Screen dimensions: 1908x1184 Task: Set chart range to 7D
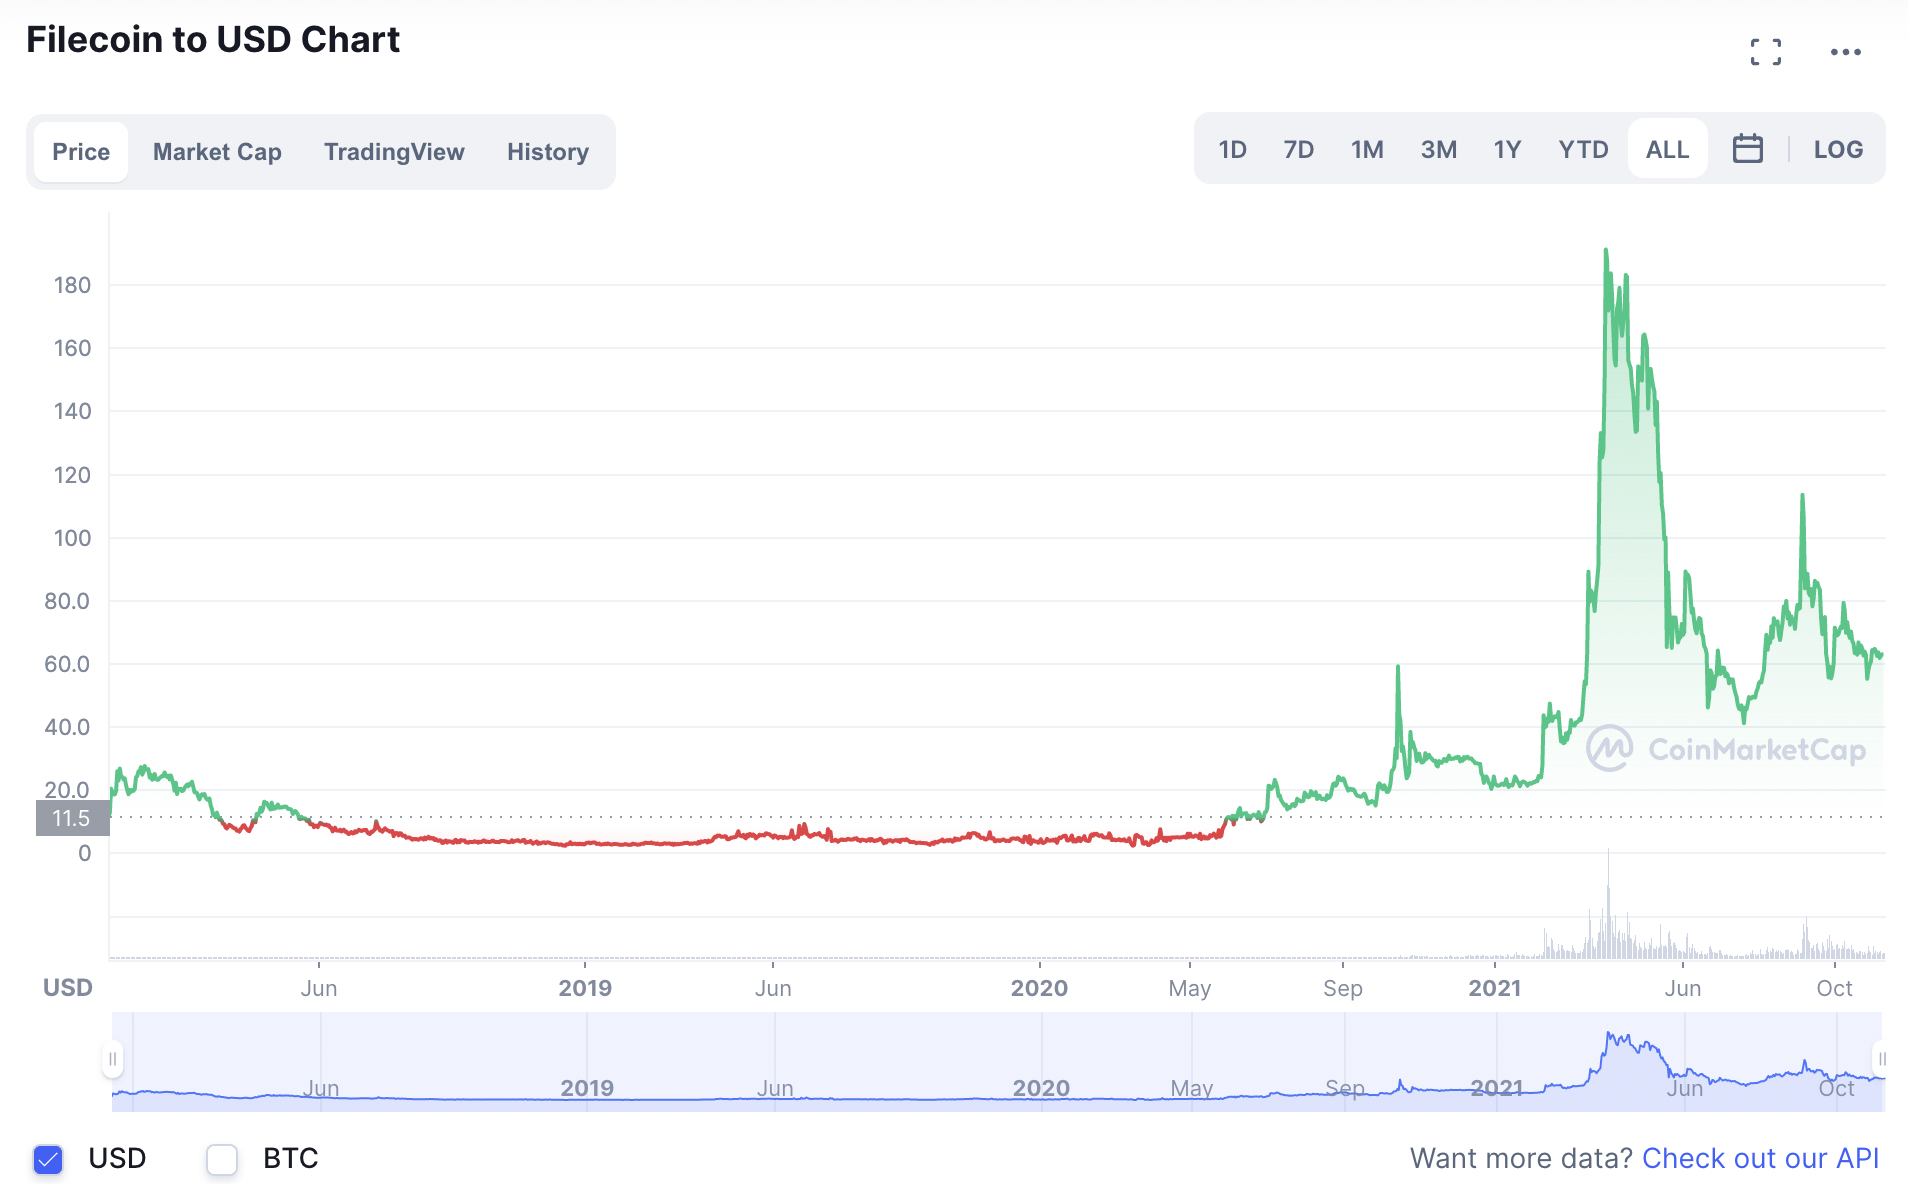1298,149
